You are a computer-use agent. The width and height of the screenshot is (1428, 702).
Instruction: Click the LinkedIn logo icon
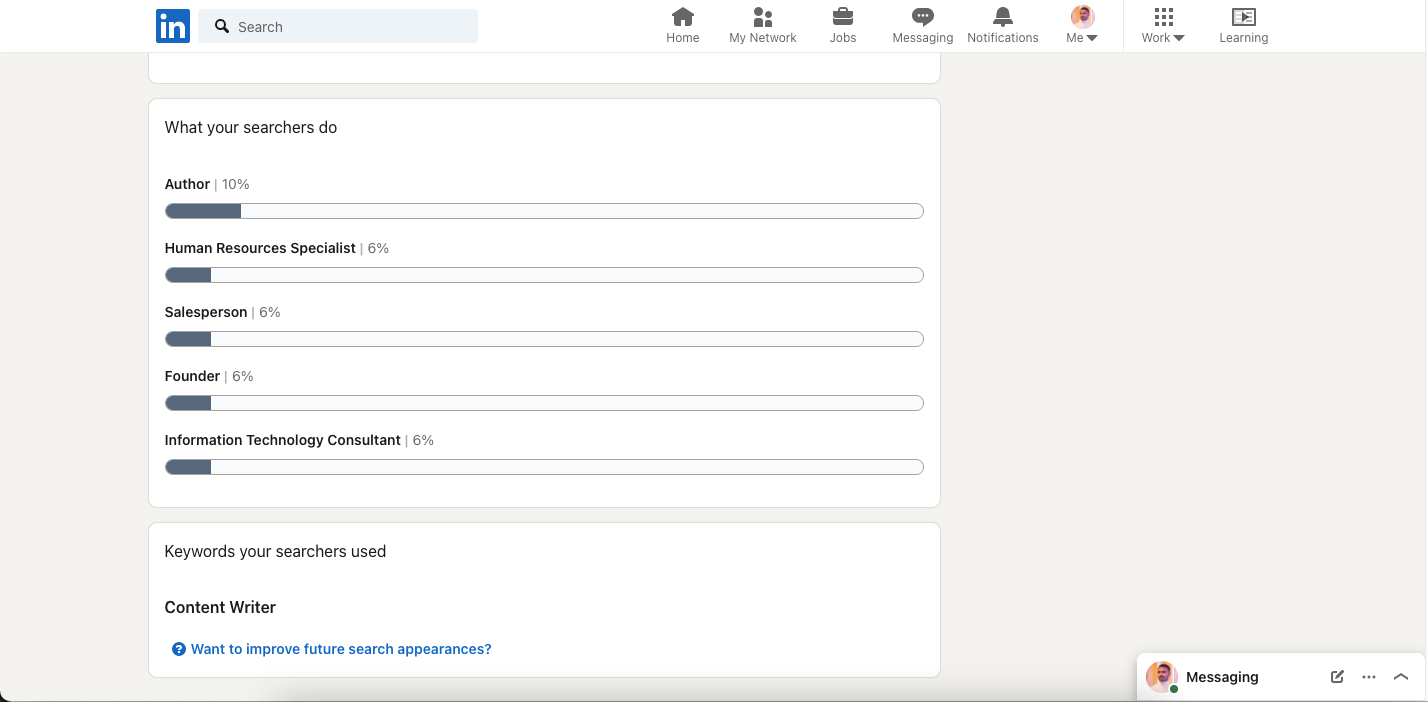172,26
